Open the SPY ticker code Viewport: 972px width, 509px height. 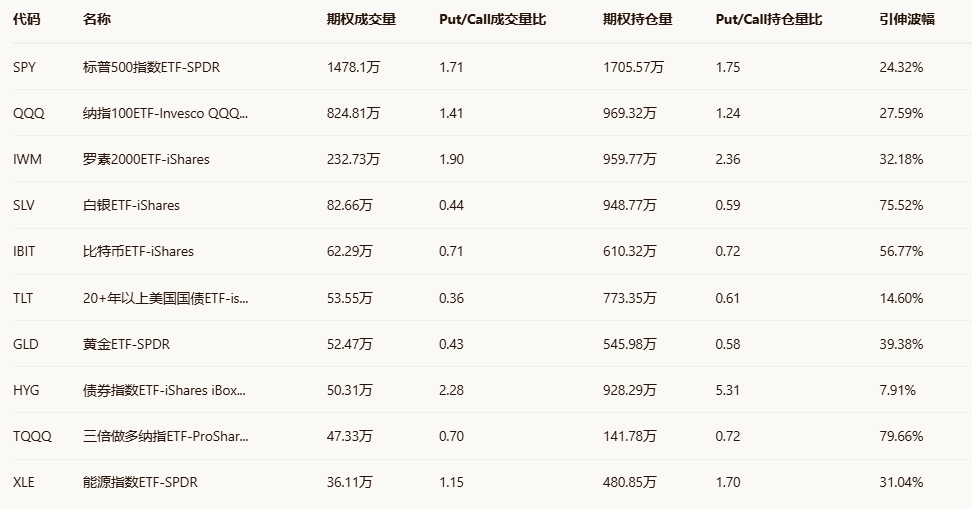[25, 67]
